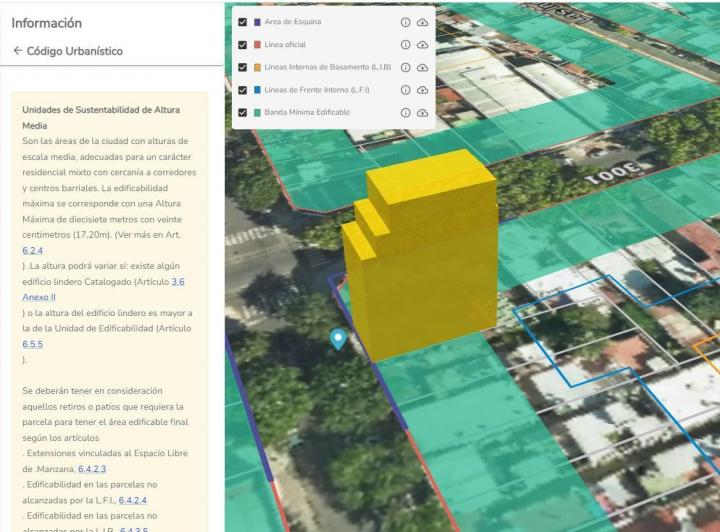Screen dimensions: 720x532
Task: Click the 'Banda Mínima Edificable' layer label
Action: (x=307, y=112)
